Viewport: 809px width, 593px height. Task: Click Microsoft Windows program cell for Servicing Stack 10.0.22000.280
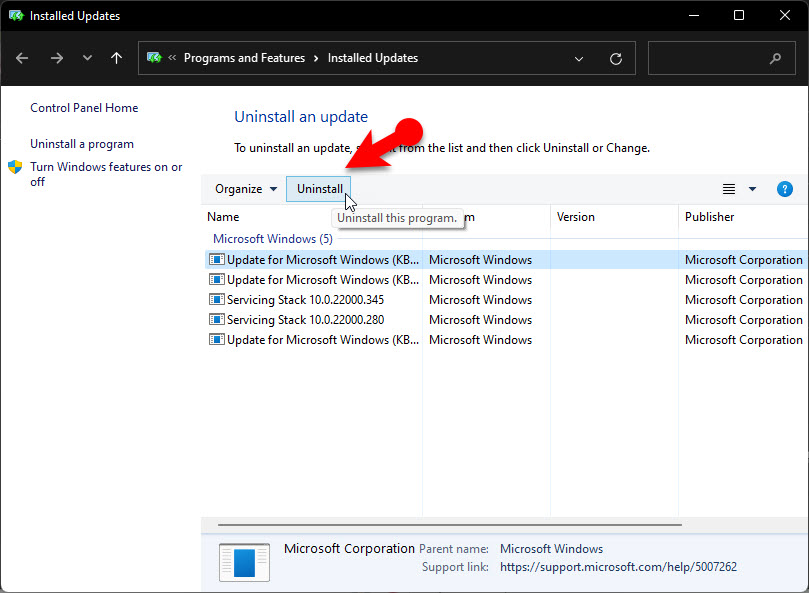pyautogui.click(x=480, y=320)
